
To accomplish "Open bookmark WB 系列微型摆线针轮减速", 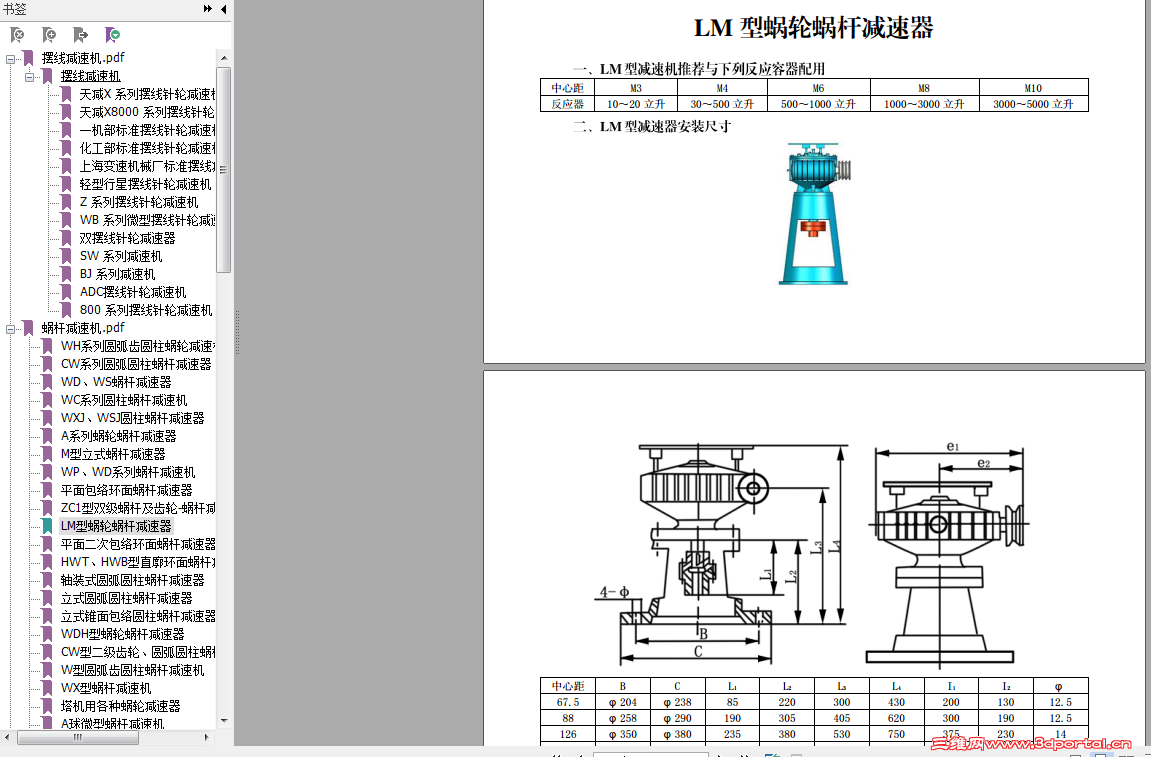I will 148,220.
